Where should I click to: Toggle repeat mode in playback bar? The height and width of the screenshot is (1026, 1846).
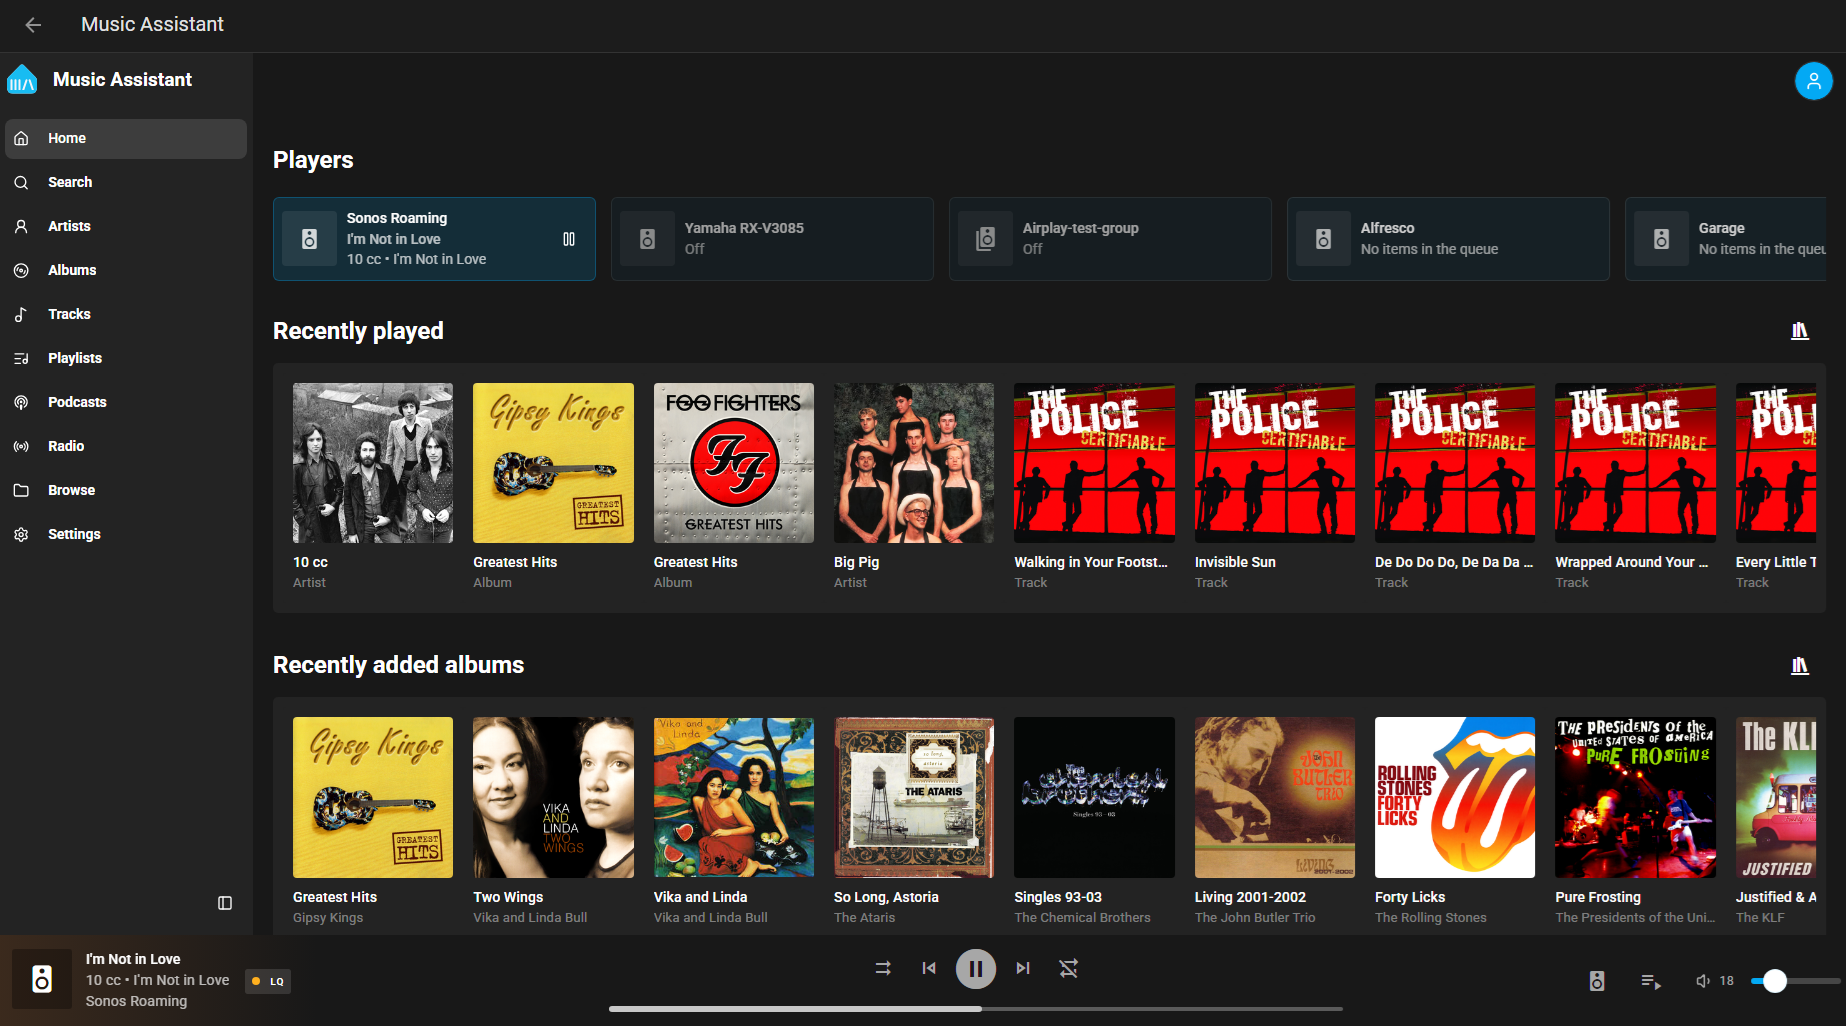pos(1069,968)
